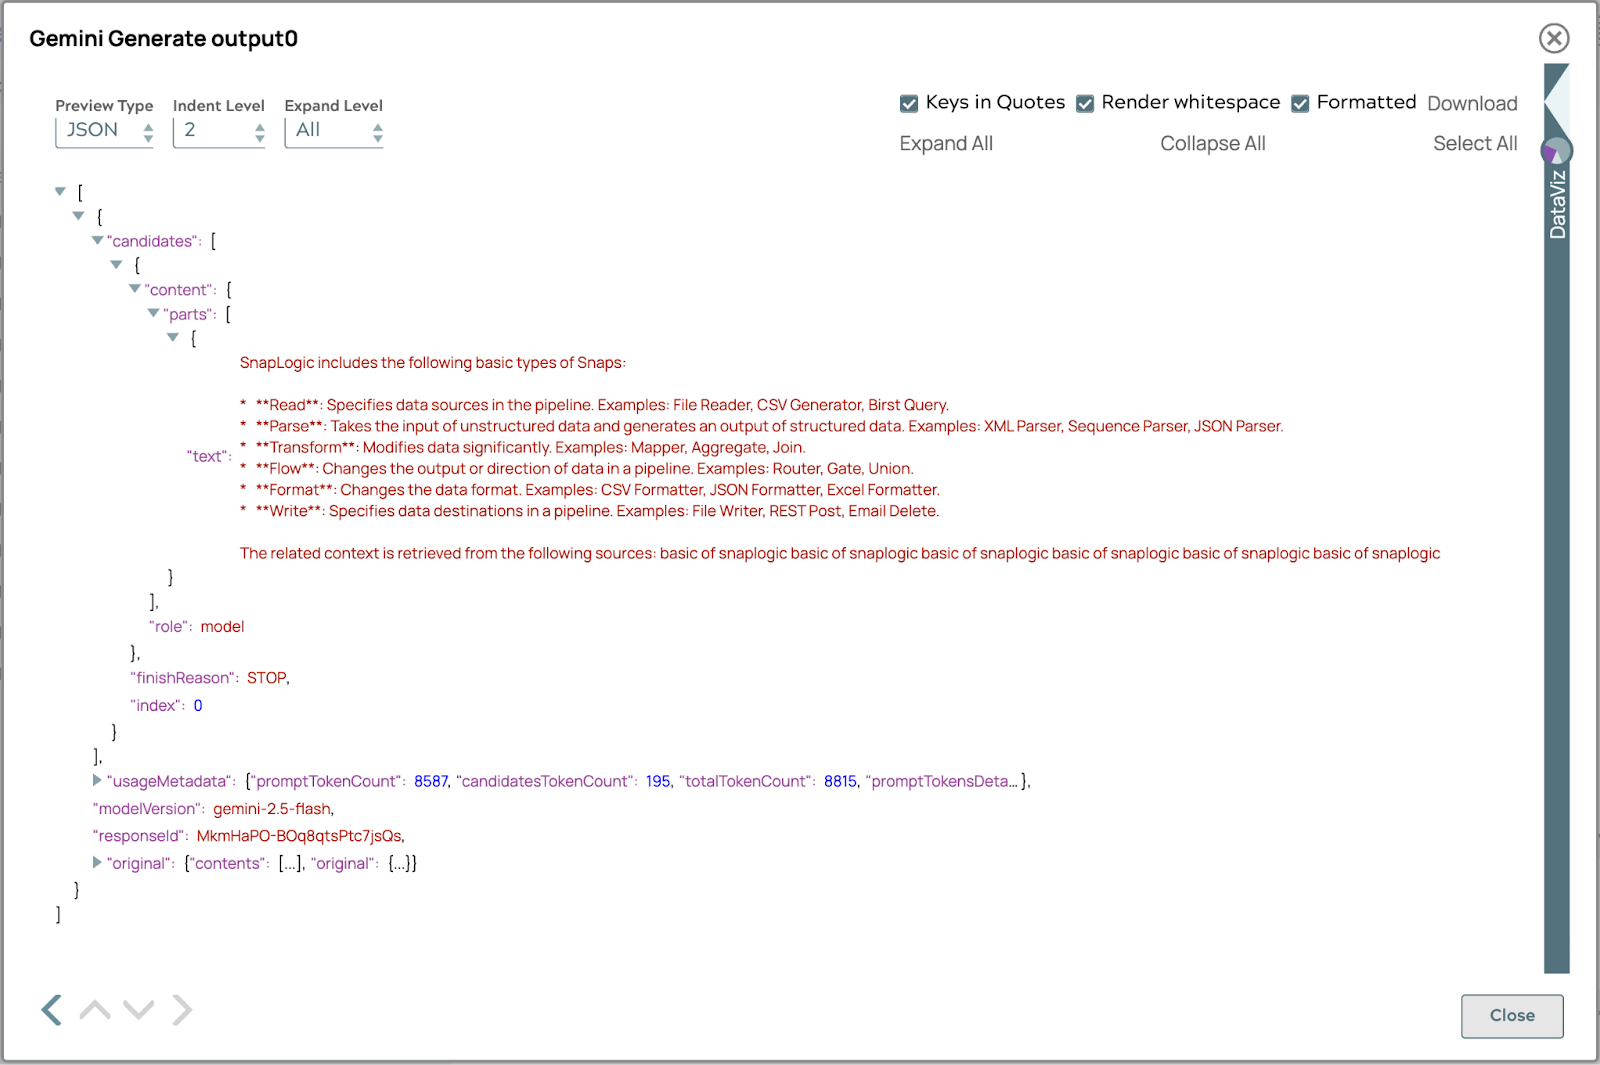Open the Preview Type JSON dropdown
The width and height of the screenshot is (1600, 1065).
105,131
